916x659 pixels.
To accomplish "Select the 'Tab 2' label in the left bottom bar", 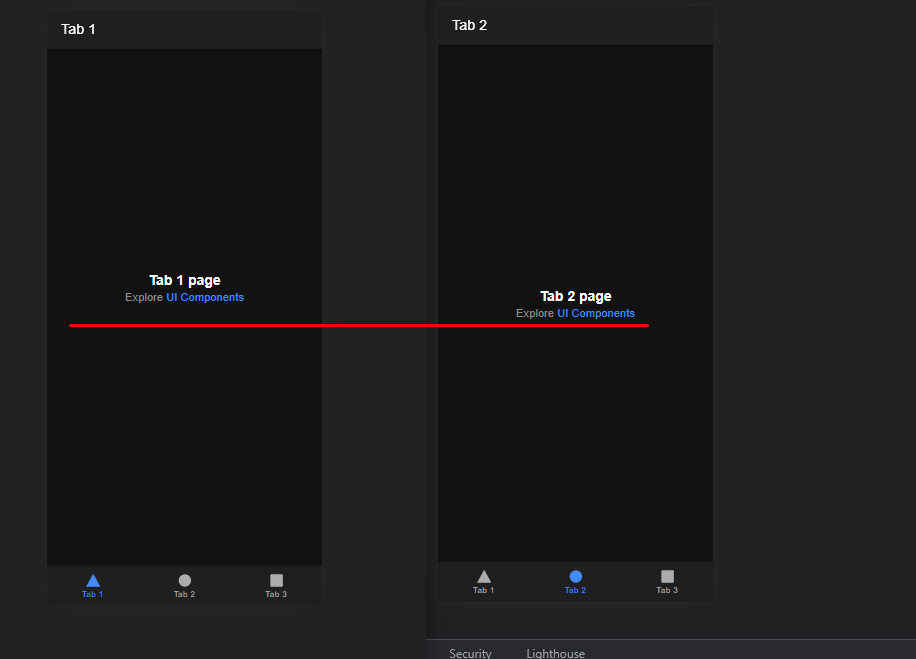I will click(185, 594).
